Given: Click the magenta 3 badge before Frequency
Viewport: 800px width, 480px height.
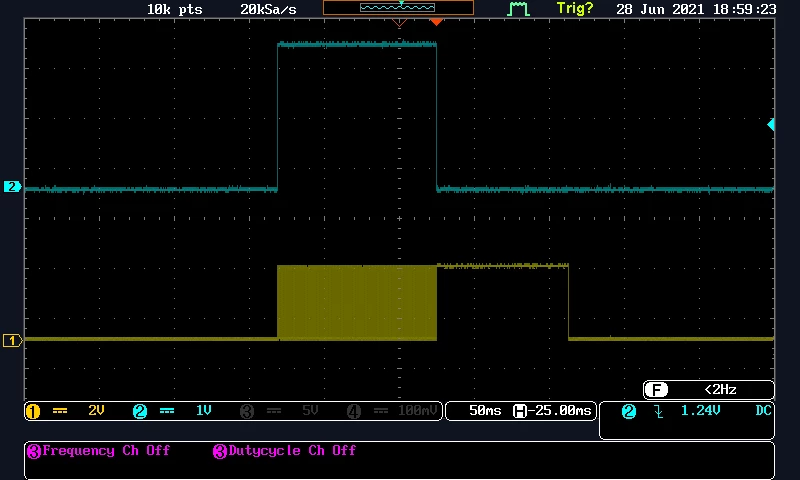Looking at the screenshot, I should [x=34, y=451].
